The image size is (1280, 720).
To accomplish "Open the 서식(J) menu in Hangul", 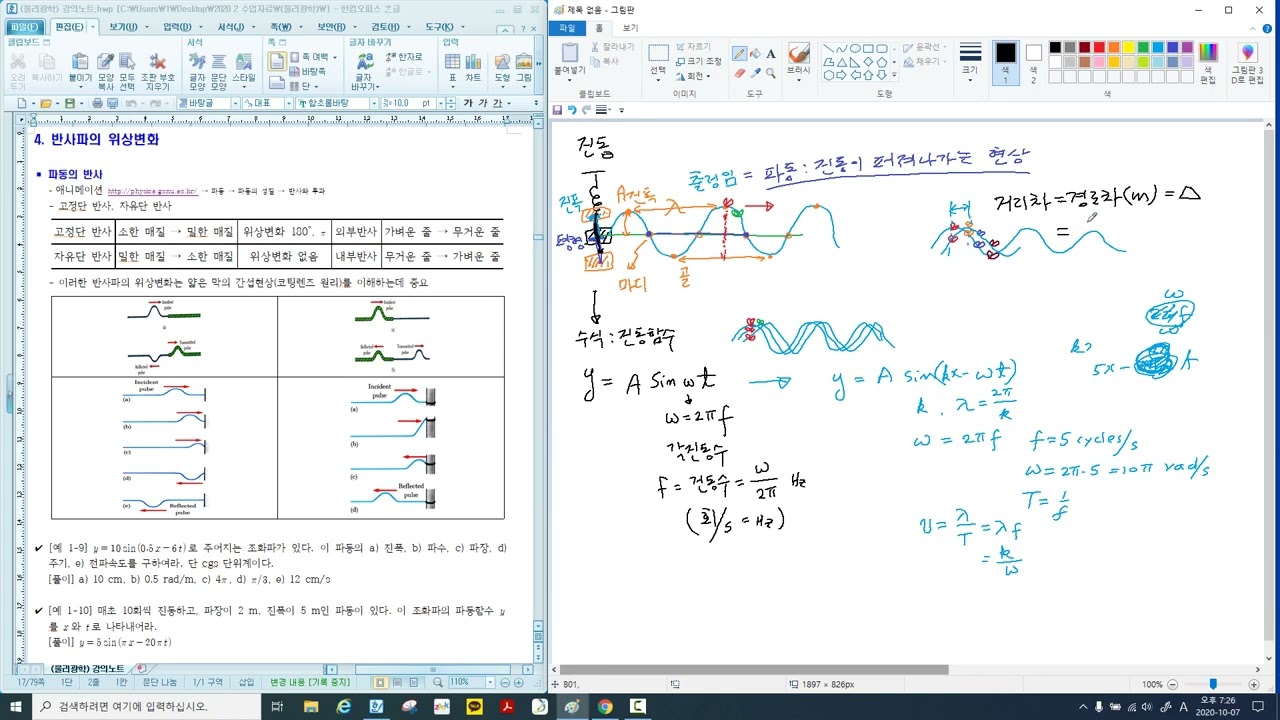I will pyautogui.click(x=232, y=27).
